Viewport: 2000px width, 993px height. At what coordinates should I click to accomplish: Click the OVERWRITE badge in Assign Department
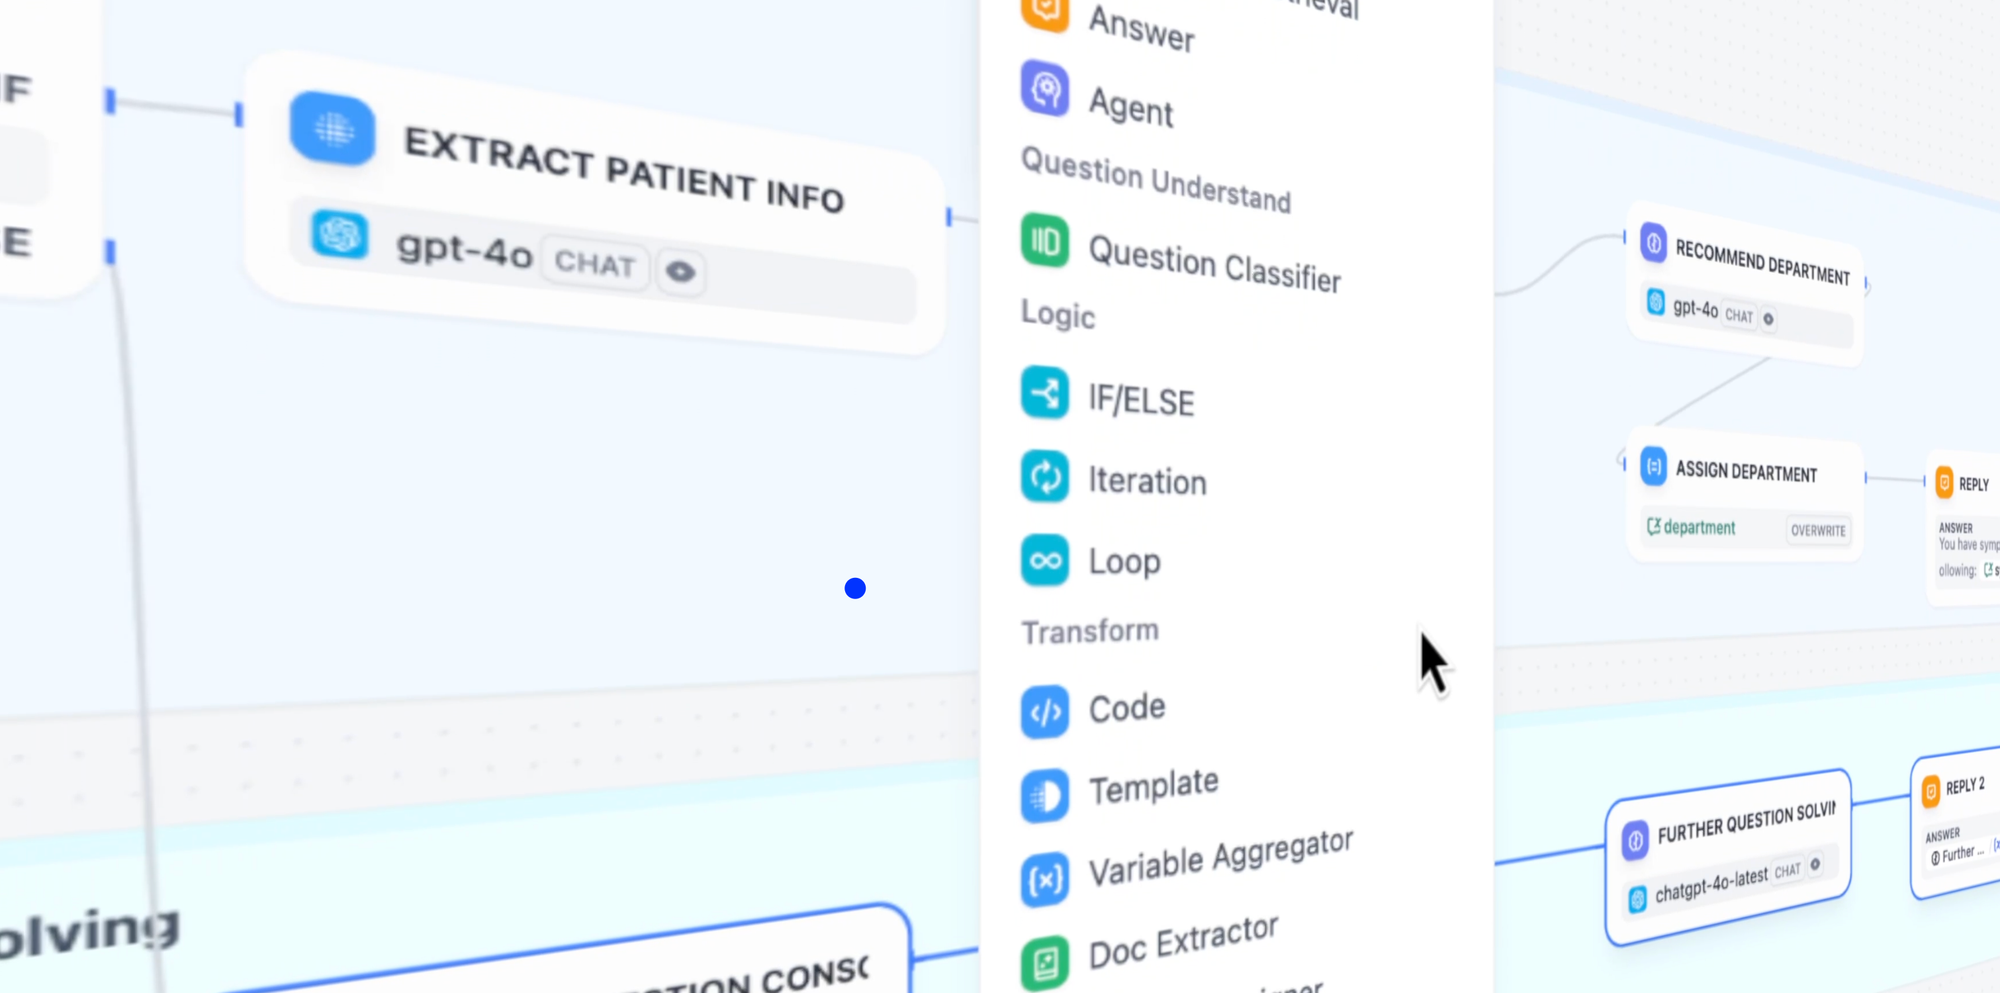(x=1818, y=530)
